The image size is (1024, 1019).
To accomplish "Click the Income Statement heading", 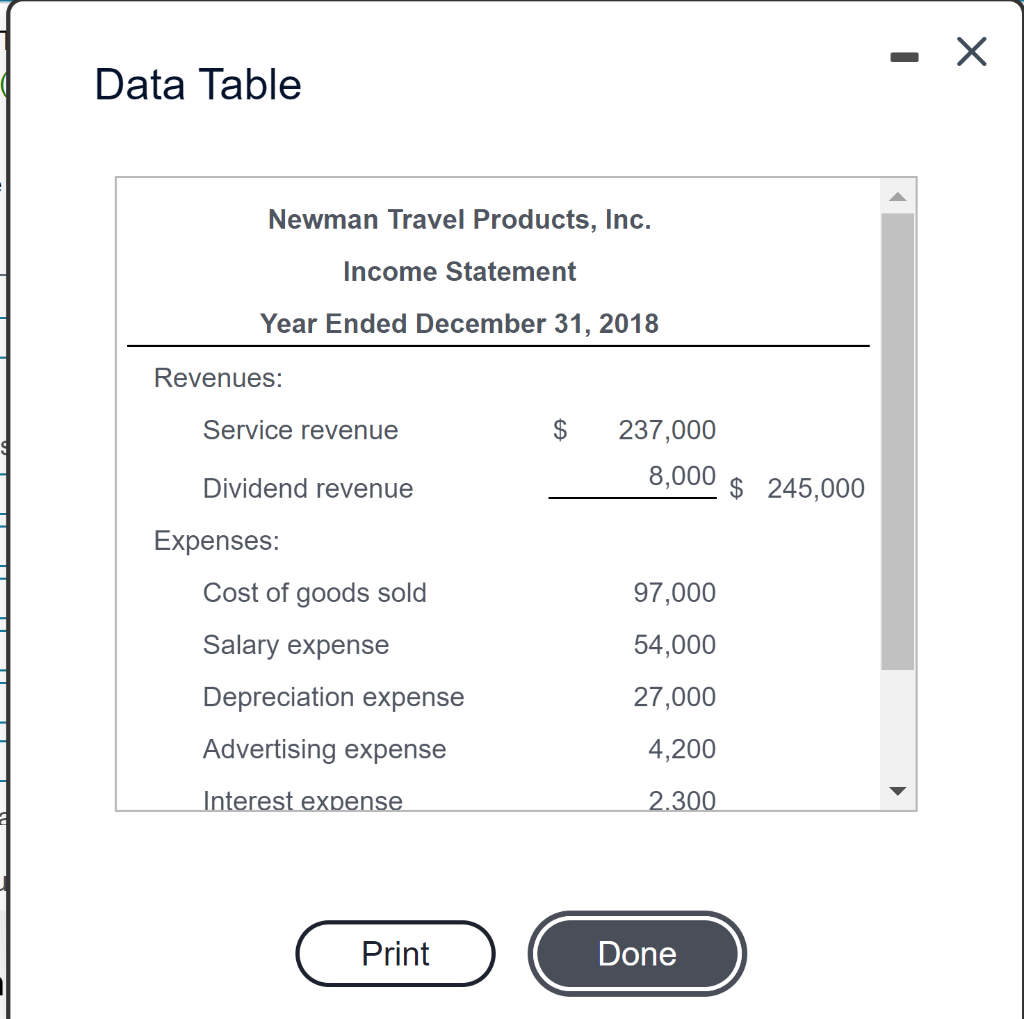I will click(459, 272).
